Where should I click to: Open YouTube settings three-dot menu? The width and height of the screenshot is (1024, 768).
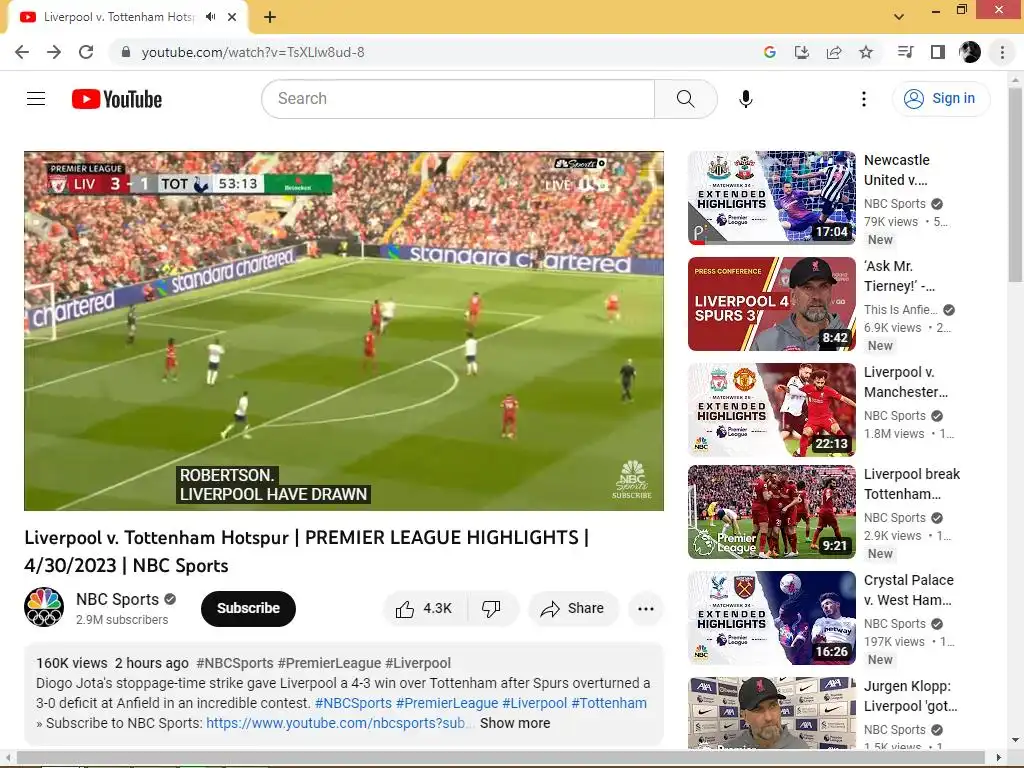863,99
